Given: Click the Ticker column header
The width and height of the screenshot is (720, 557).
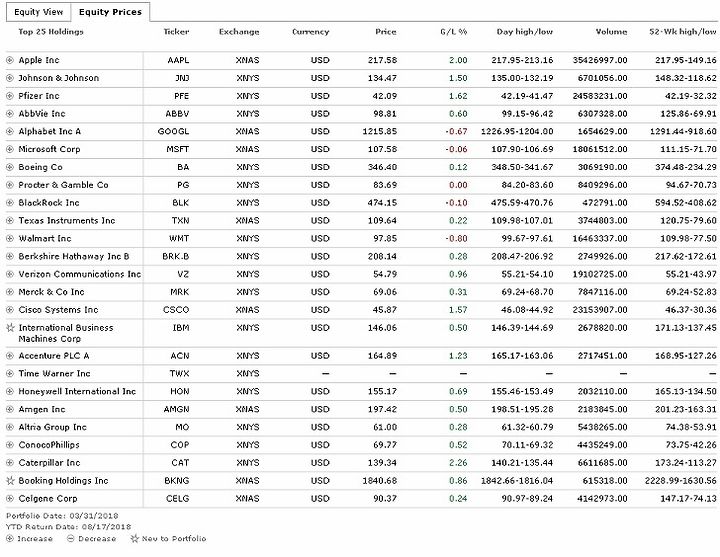Looking at the screenshot, I should tap(176, 32).
